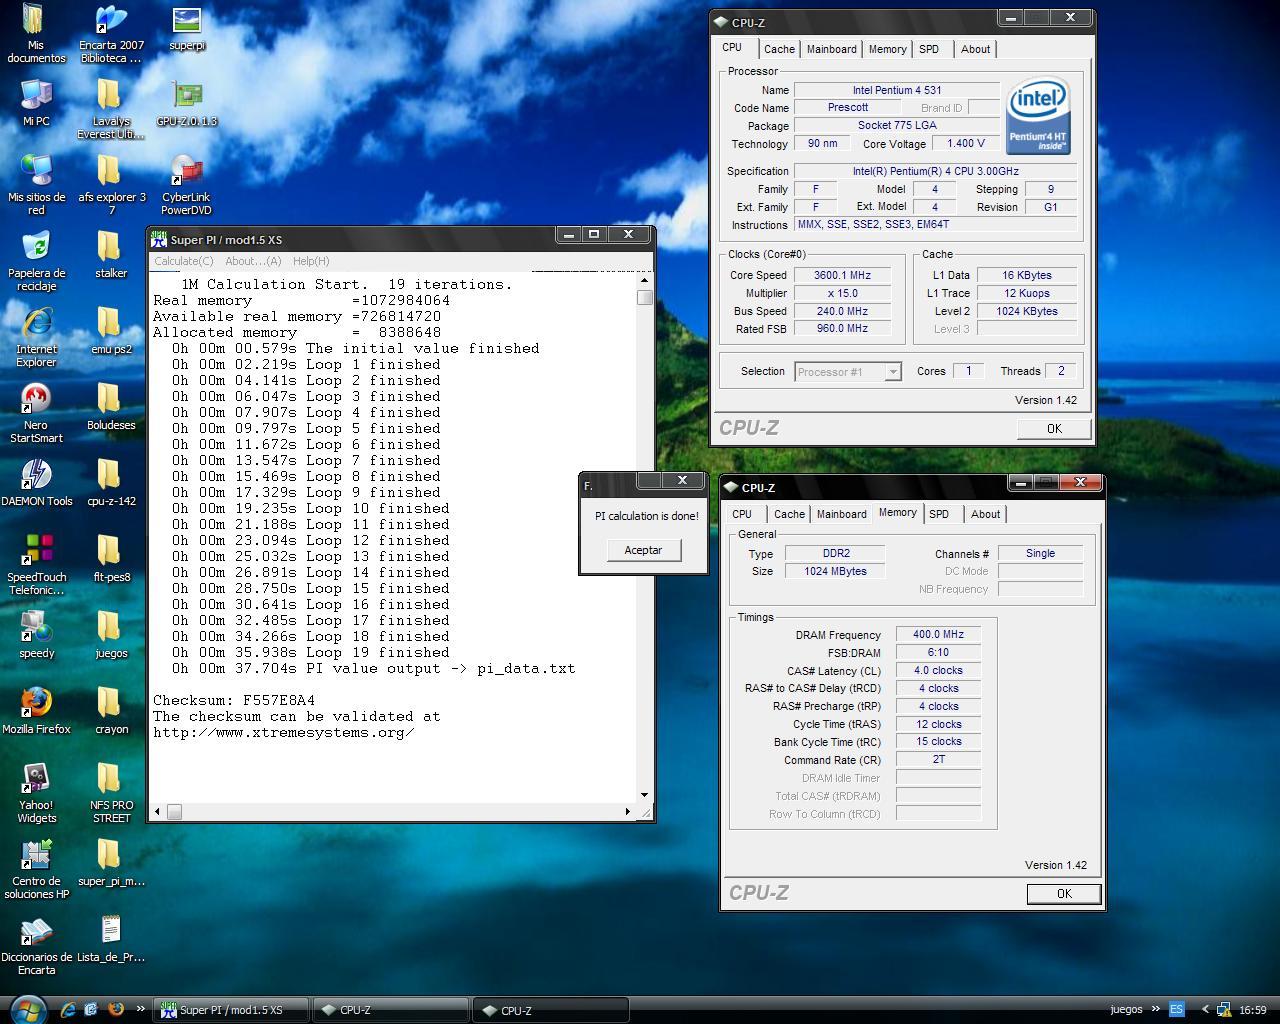The image size is (1280, 1024).
Task: Switch to SPD tab in top CPU-Z
Action: pyautogui.click(x=929, y=49)
